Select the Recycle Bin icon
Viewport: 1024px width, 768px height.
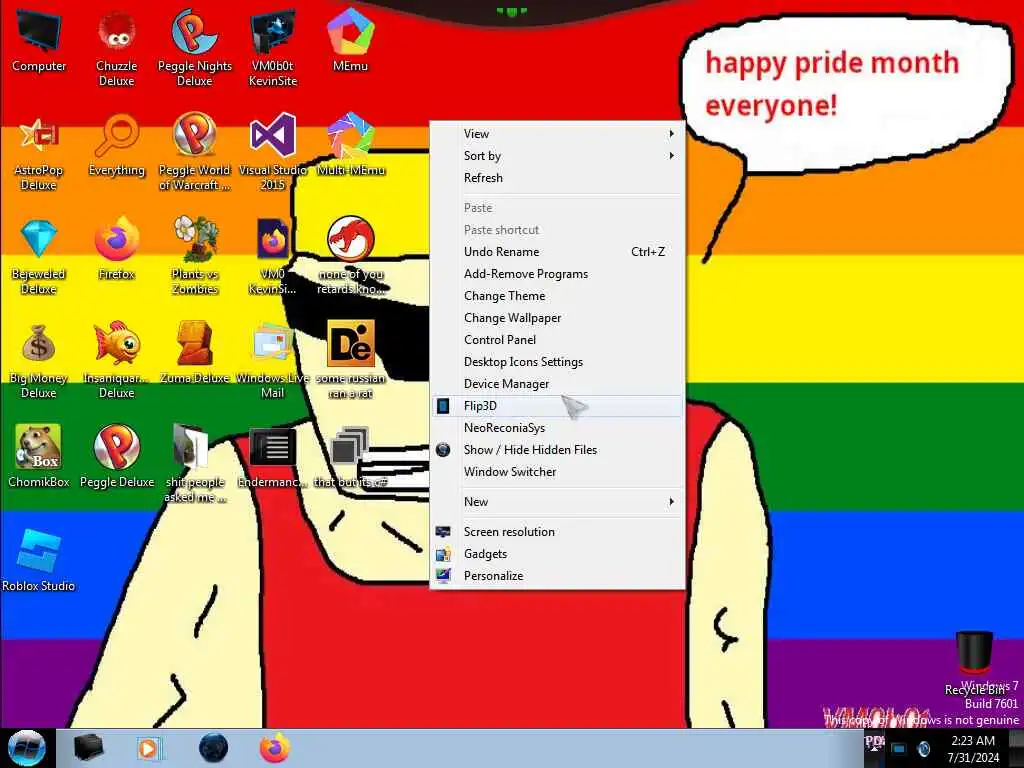point(974,663)
